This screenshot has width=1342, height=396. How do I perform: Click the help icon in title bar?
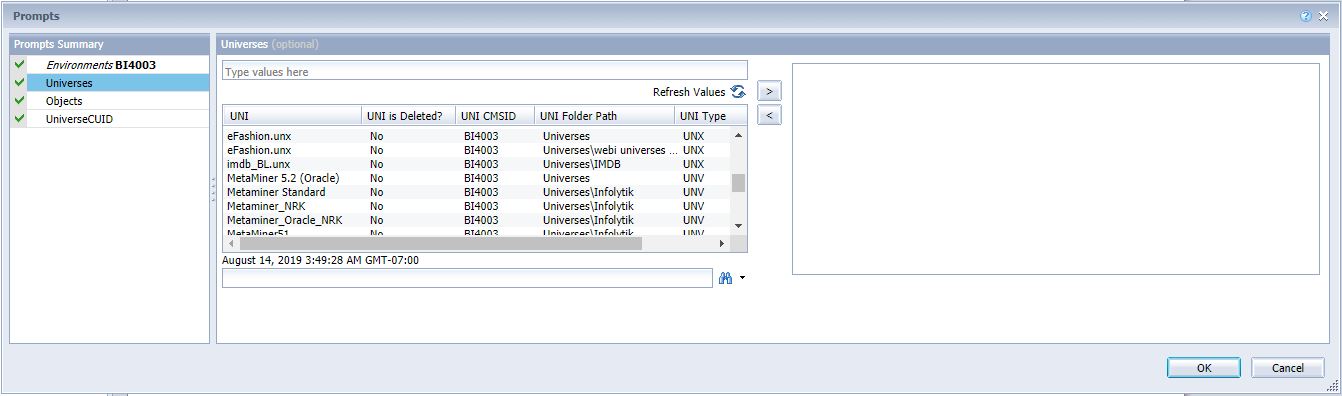1306,16
